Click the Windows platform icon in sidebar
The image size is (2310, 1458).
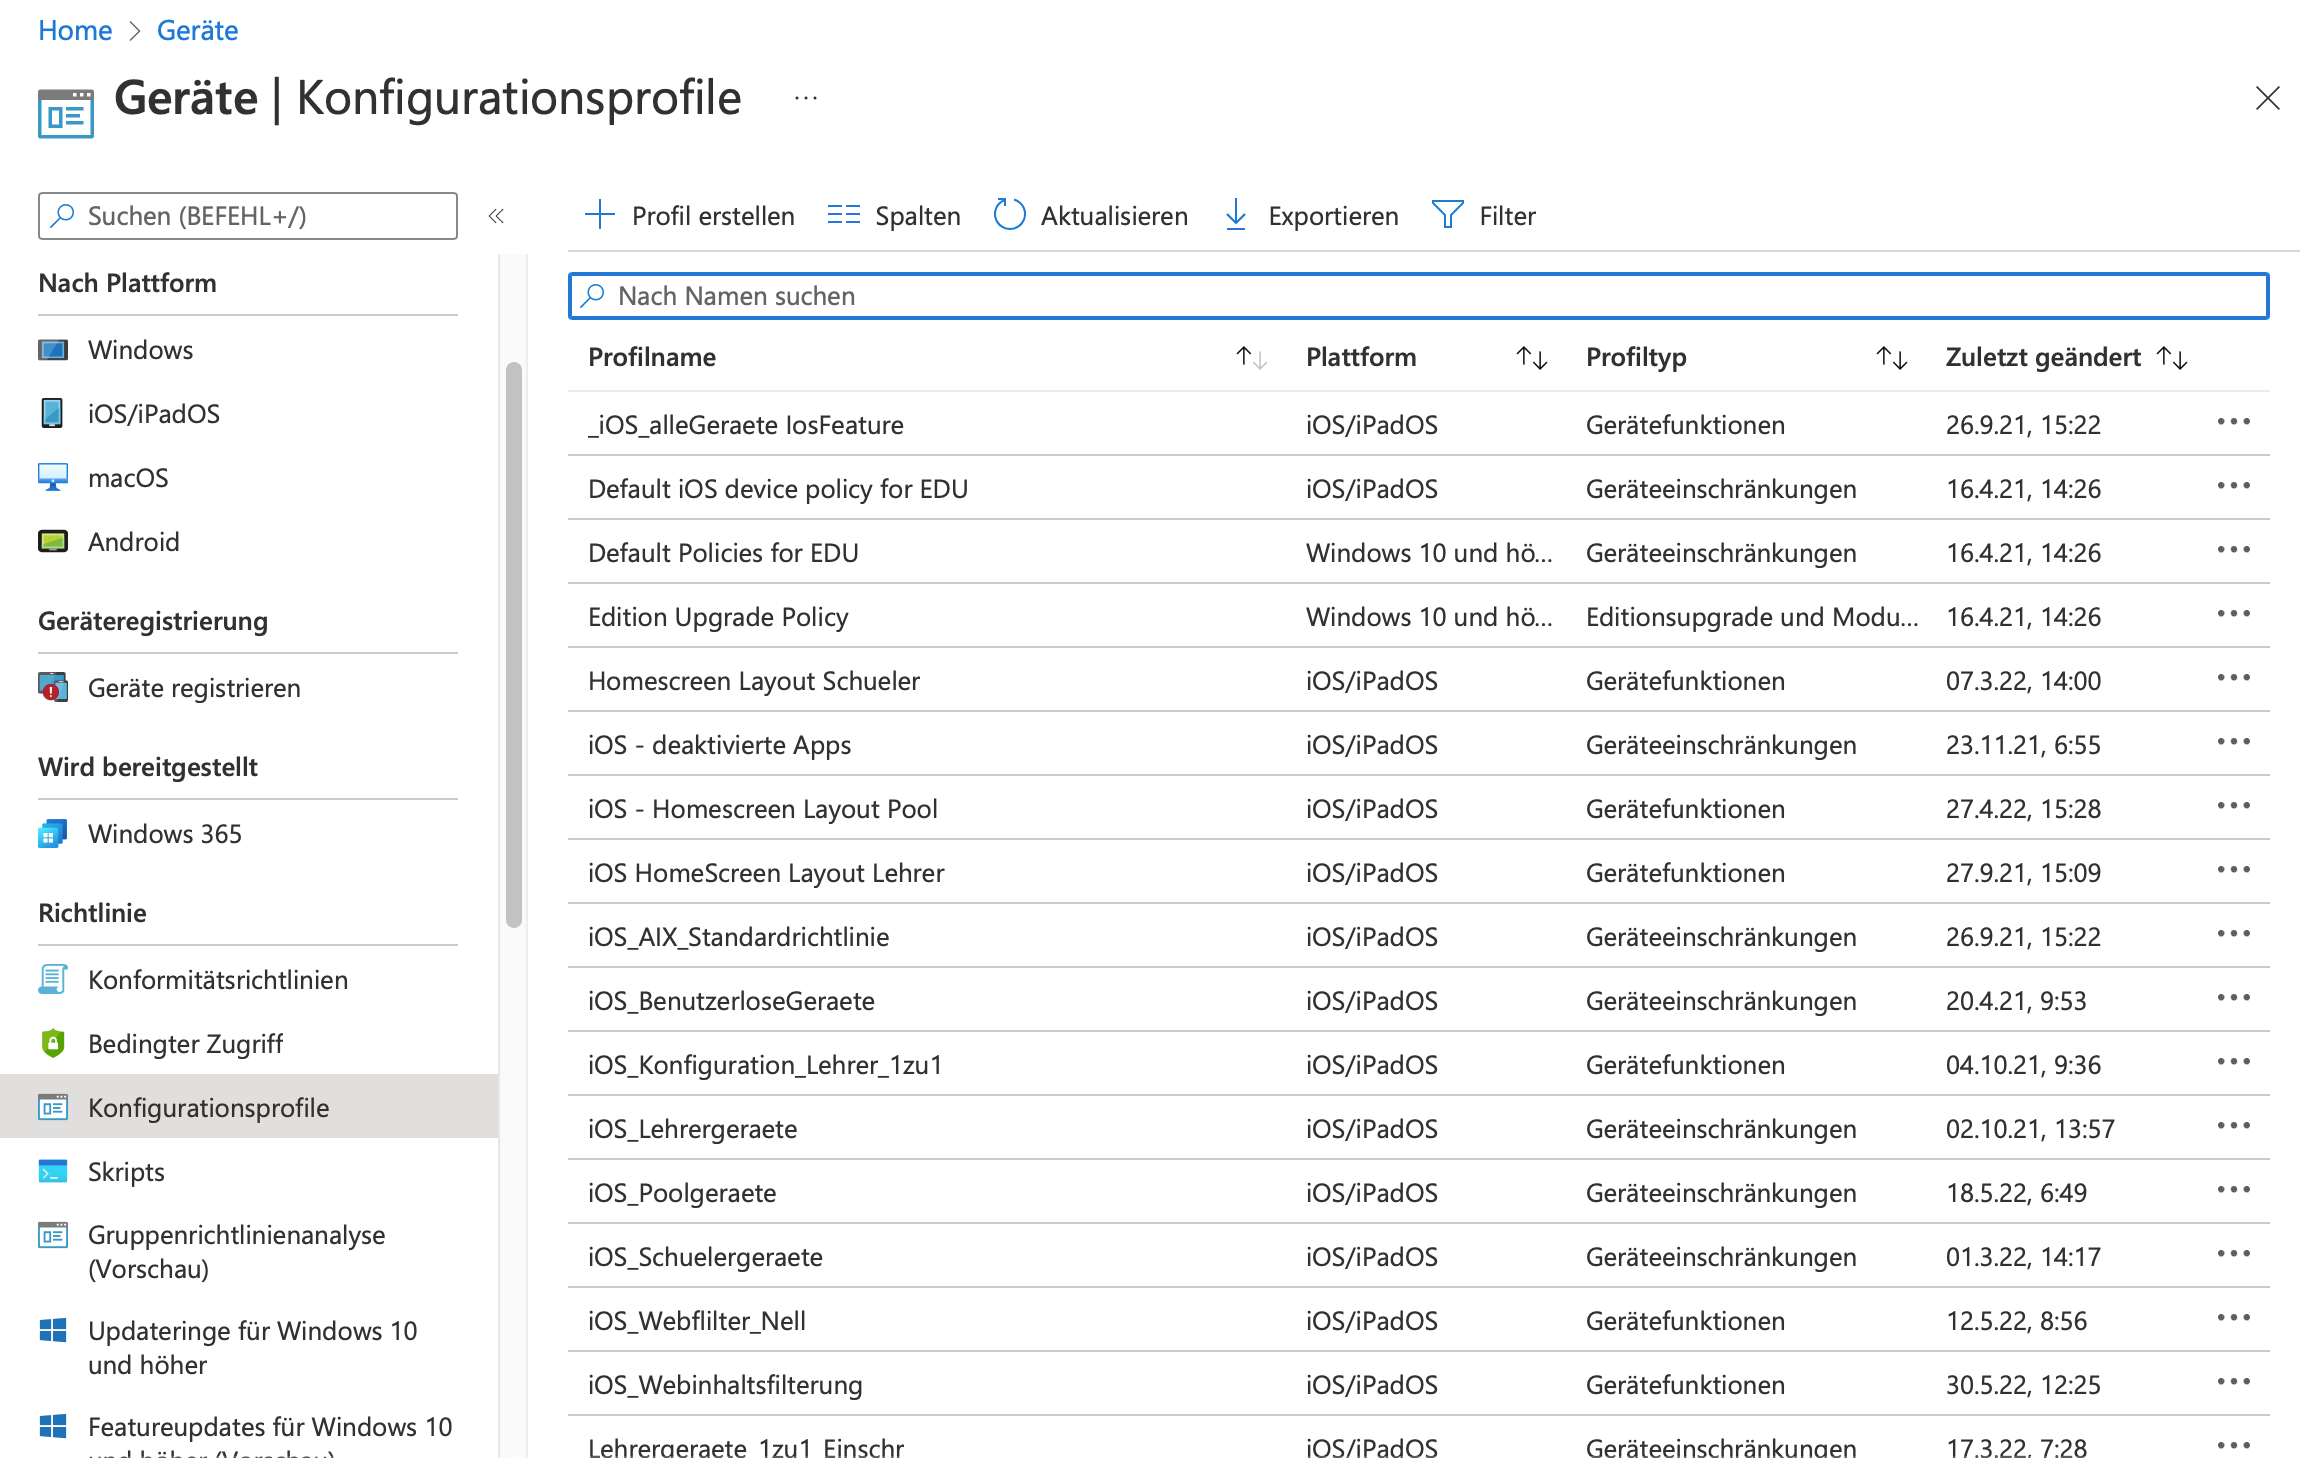(53, 350)
